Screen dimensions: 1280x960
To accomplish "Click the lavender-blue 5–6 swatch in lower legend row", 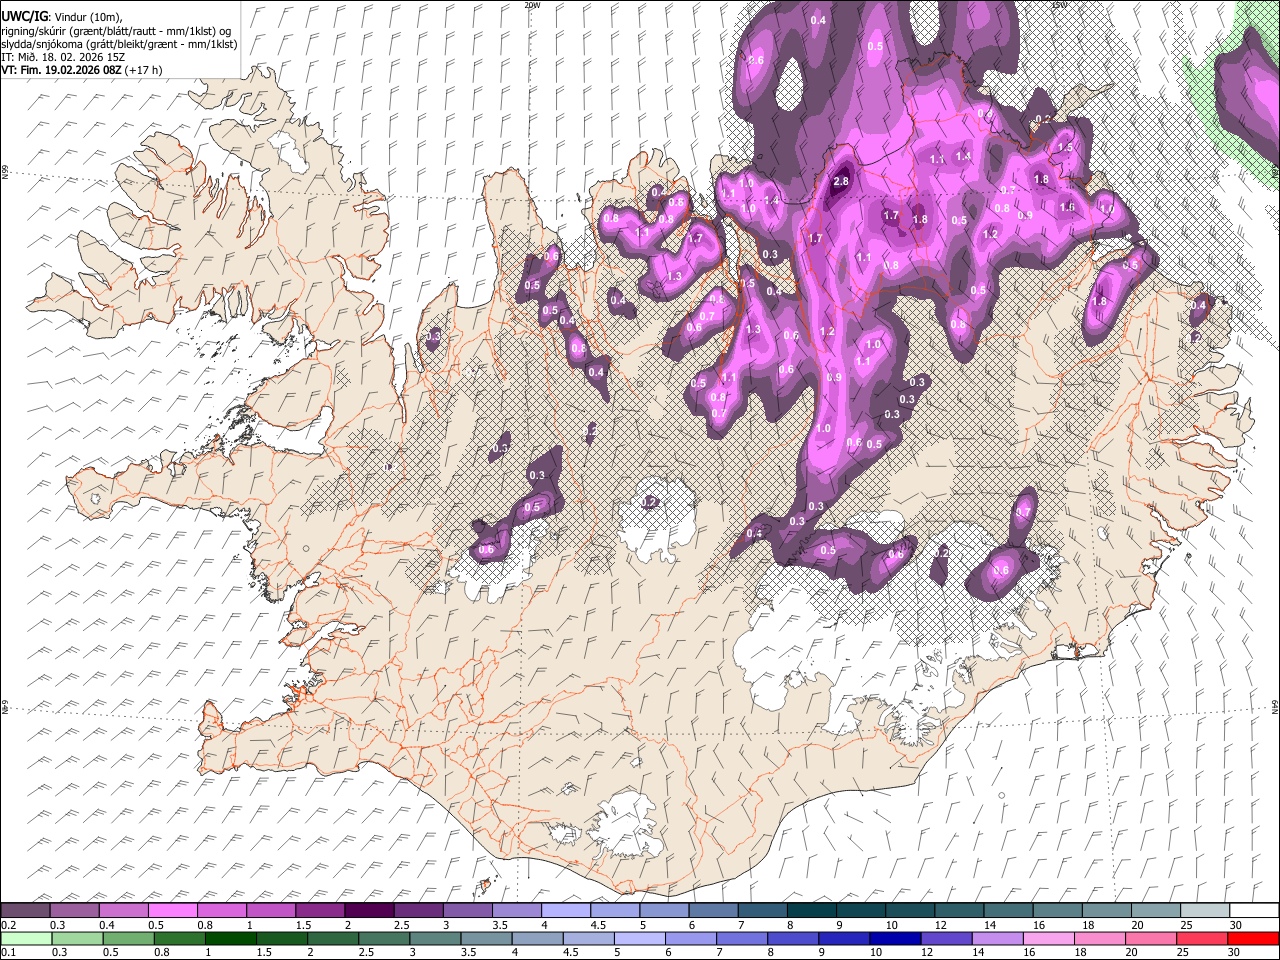I will point(639,939).
